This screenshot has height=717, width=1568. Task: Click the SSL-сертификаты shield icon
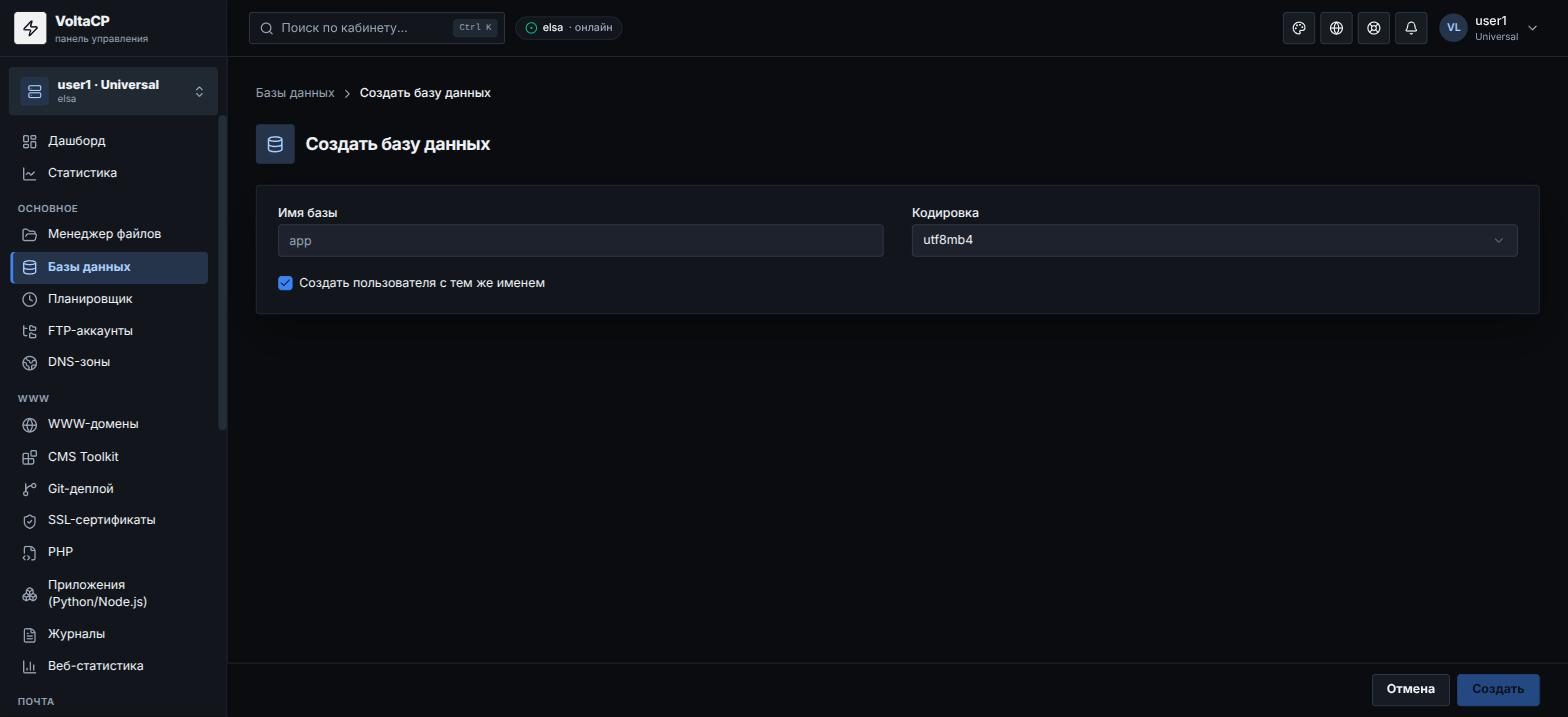pos(30,520)
